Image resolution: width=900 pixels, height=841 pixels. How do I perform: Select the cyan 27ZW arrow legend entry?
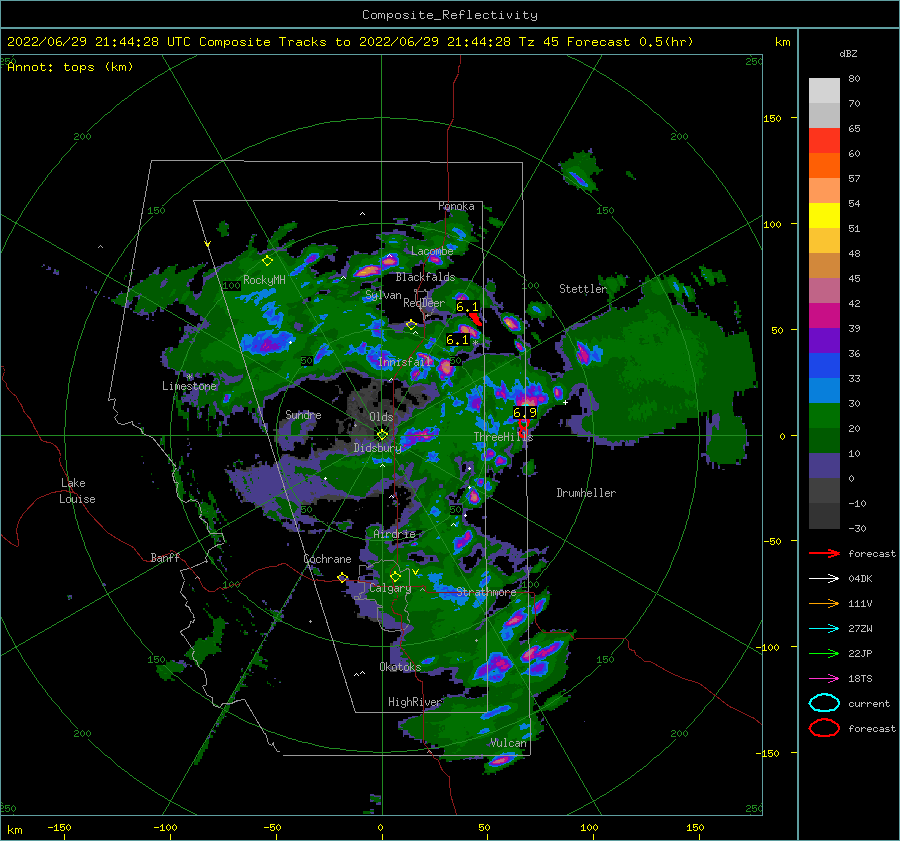[824, 629]
